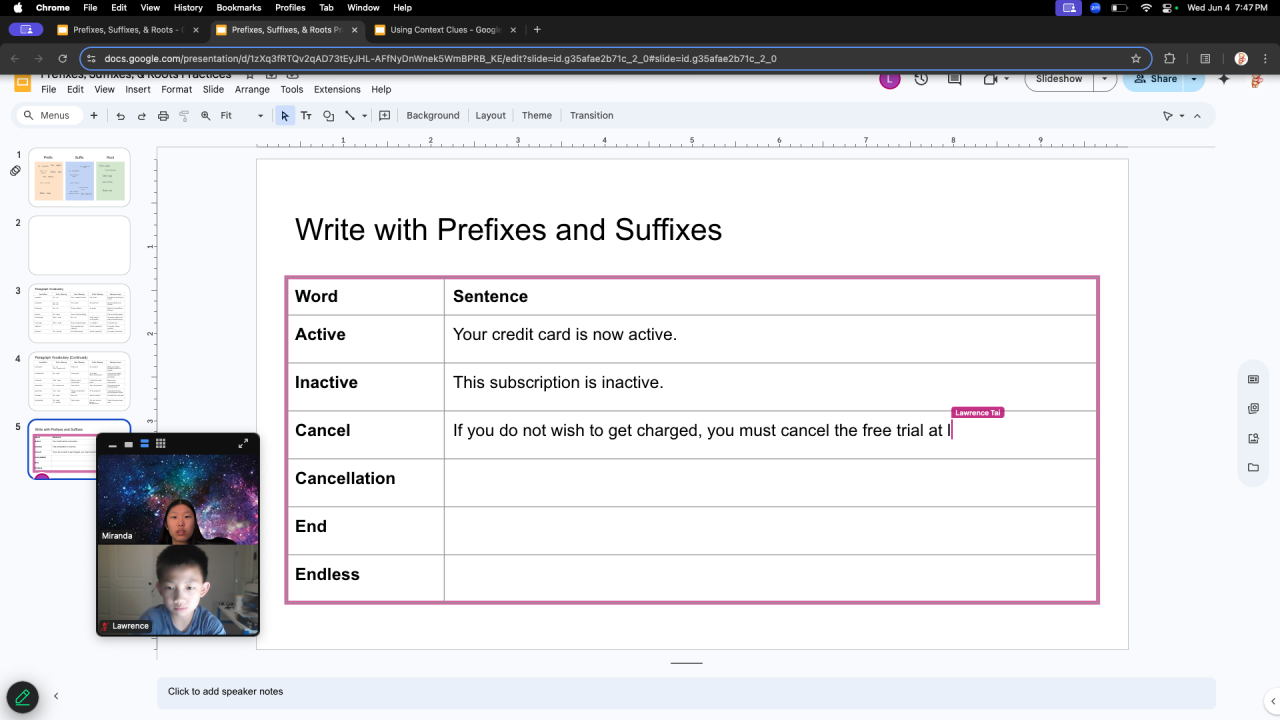Open the folder icon in right side panel

1253,468
